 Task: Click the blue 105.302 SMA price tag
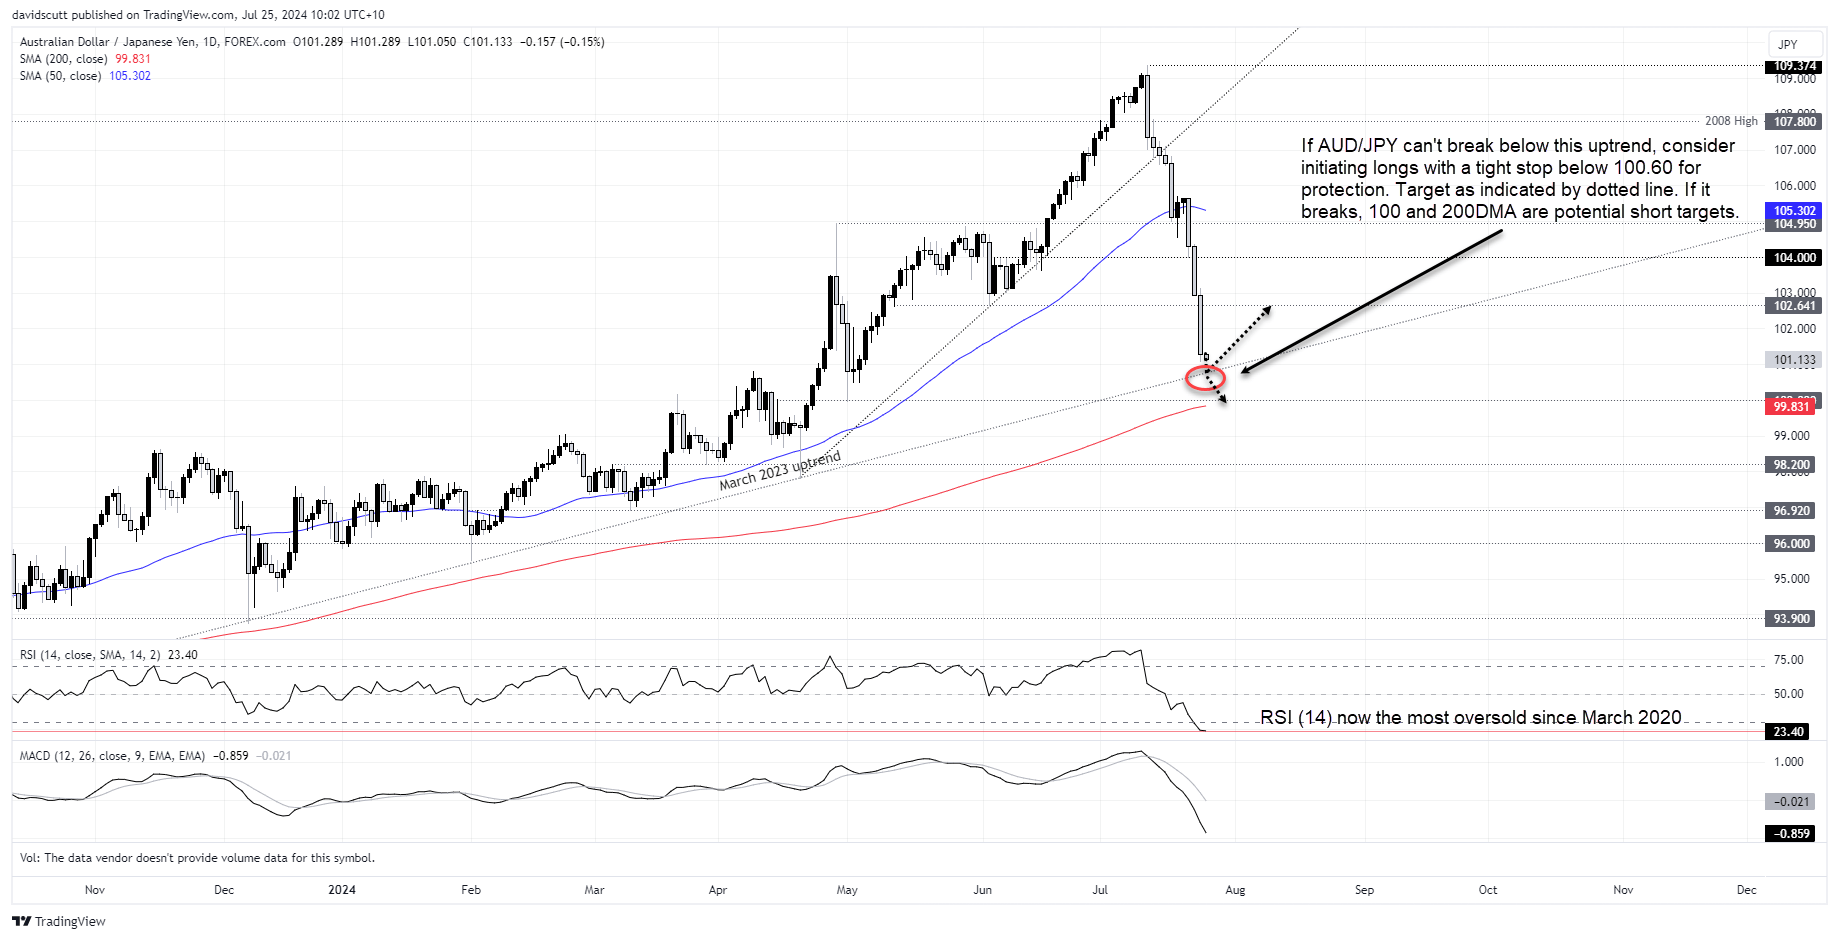(x=1794, y=211)
